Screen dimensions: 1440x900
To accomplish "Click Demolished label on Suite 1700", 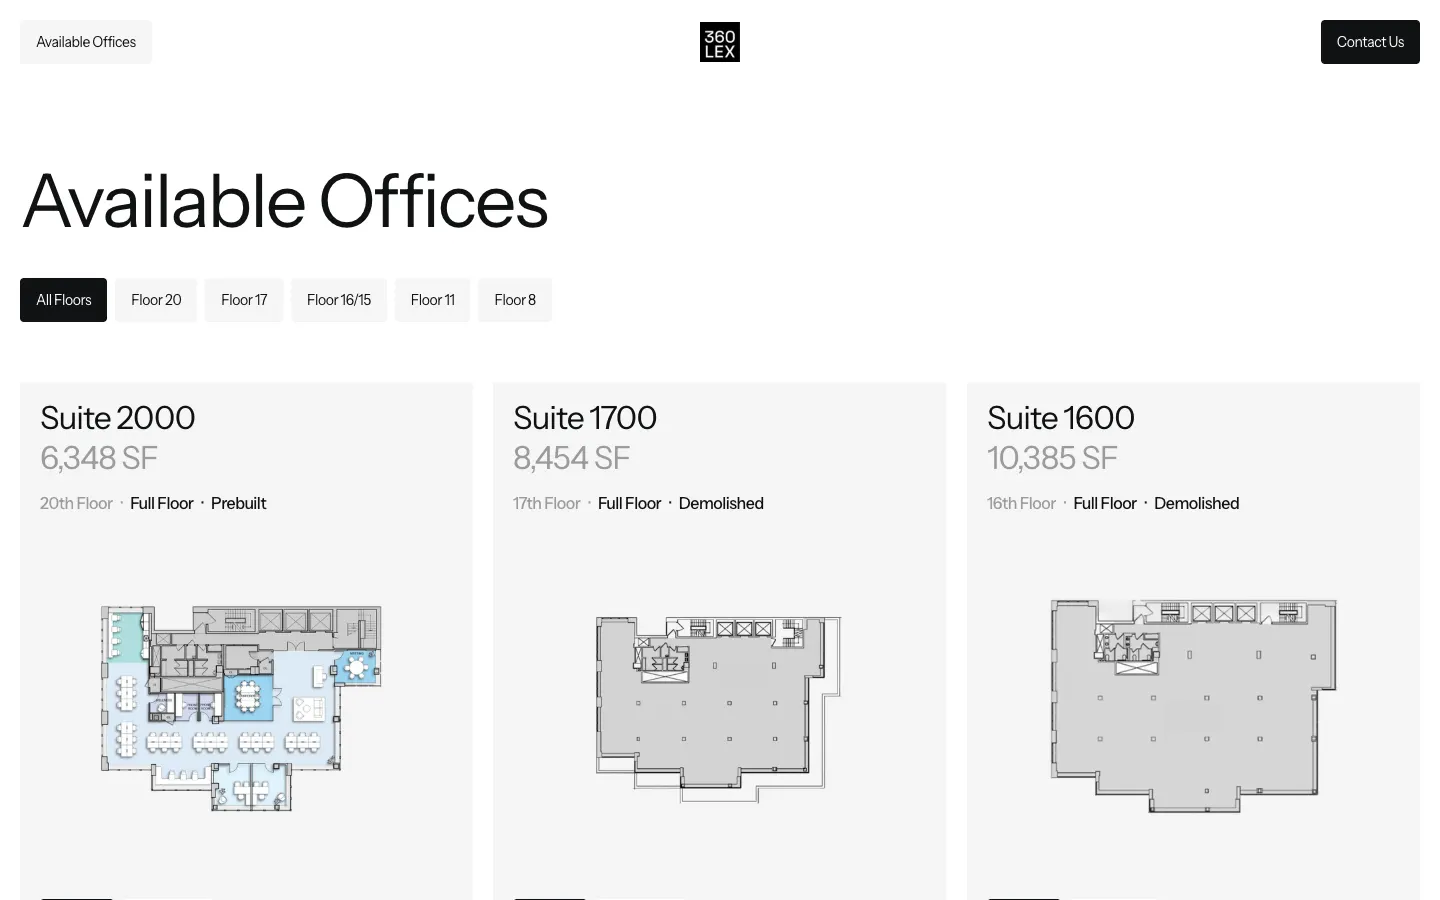I will click(x=721, y=504).
